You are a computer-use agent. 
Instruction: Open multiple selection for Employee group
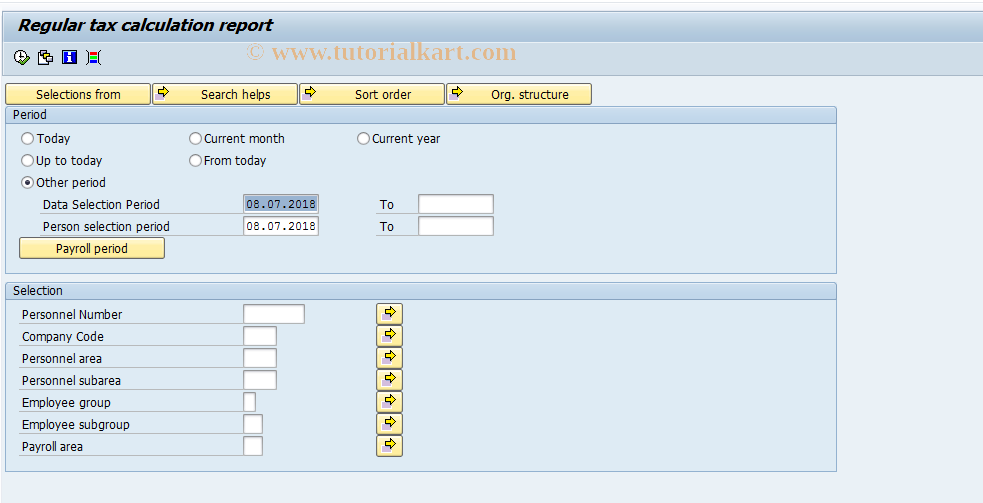pos(389,402)
